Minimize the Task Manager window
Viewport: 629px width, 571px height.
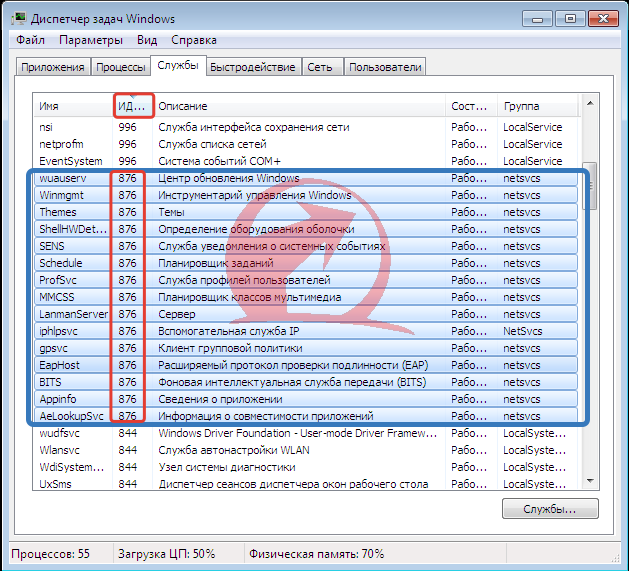tap(538, 19)
